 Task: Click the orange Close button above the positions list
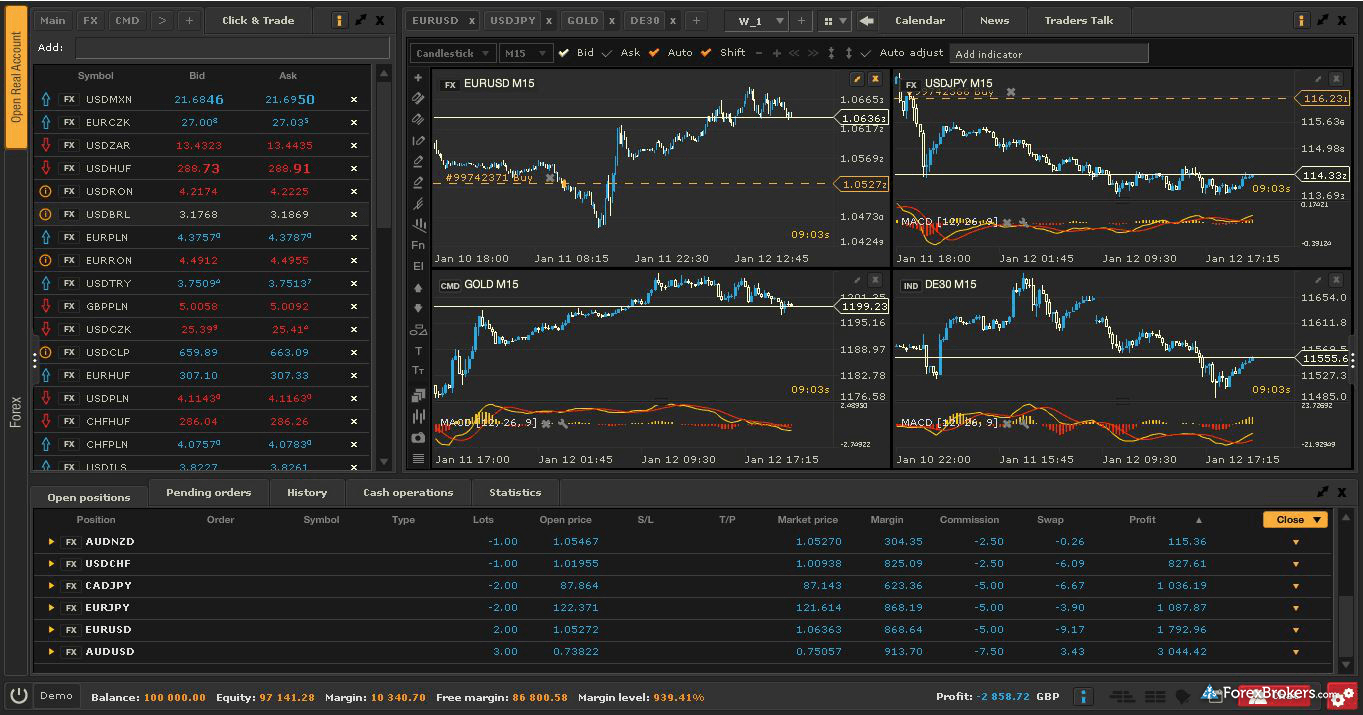pyautogui.click(x=1294, y=519)
